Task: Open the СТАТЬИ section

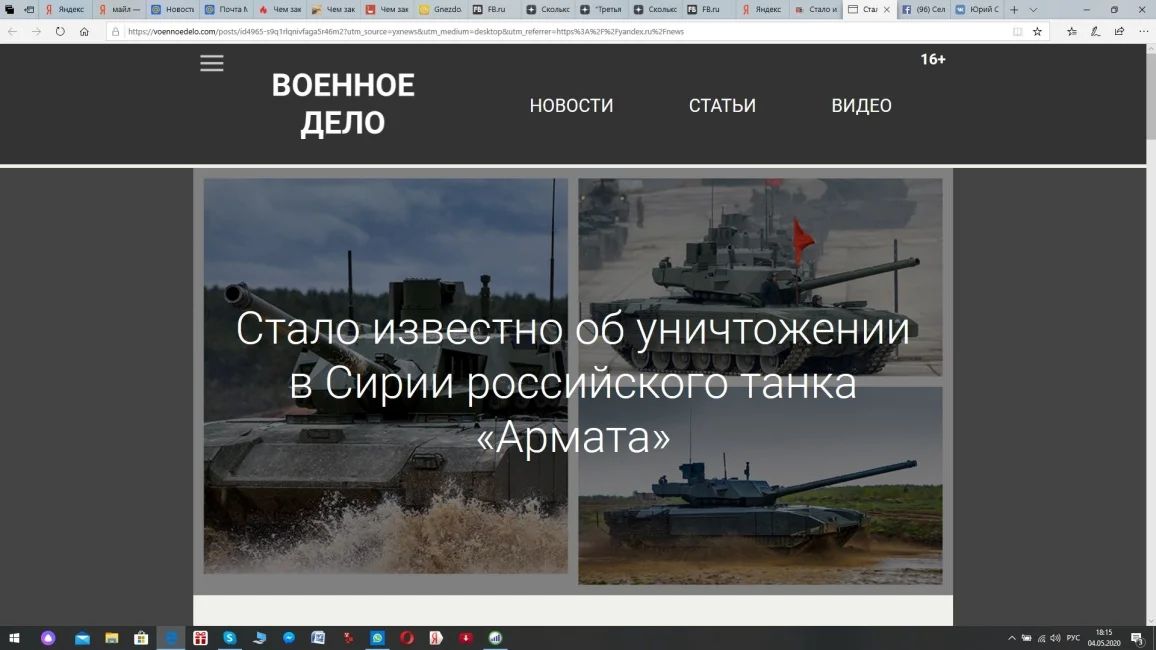Action: click(x=722, y=106)
